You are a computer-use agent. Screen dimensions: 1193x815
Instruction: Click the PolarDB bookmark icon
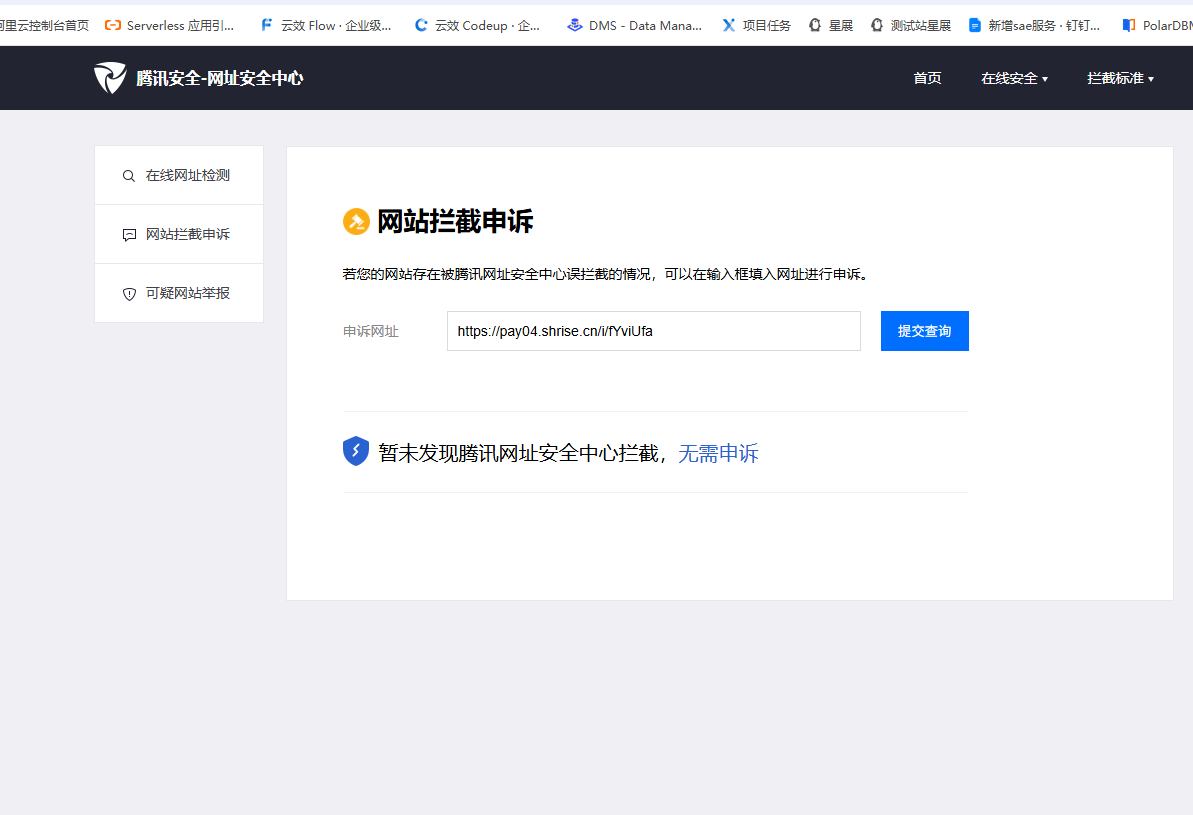(x=1129, y=25)
